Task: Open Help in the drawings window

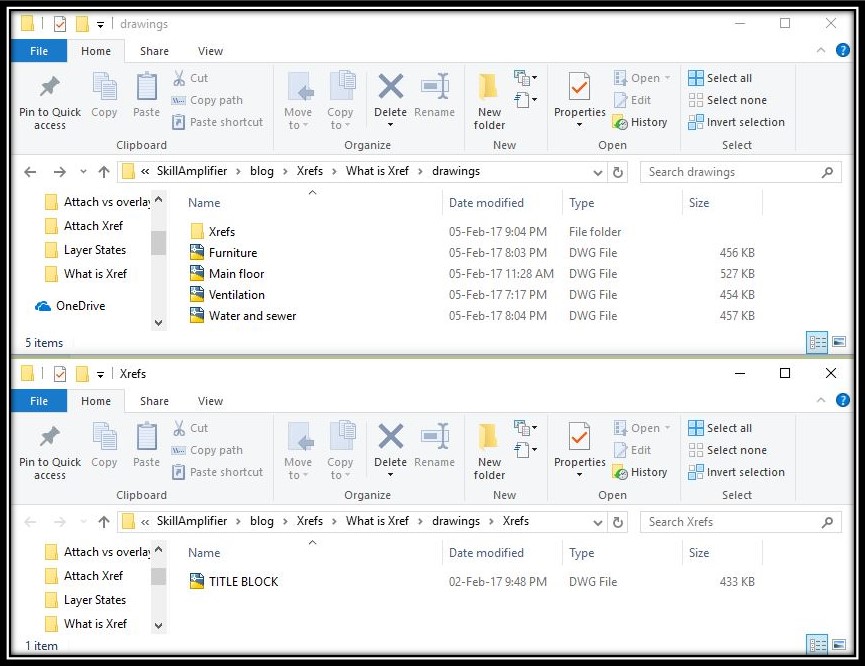Action: 842,50
